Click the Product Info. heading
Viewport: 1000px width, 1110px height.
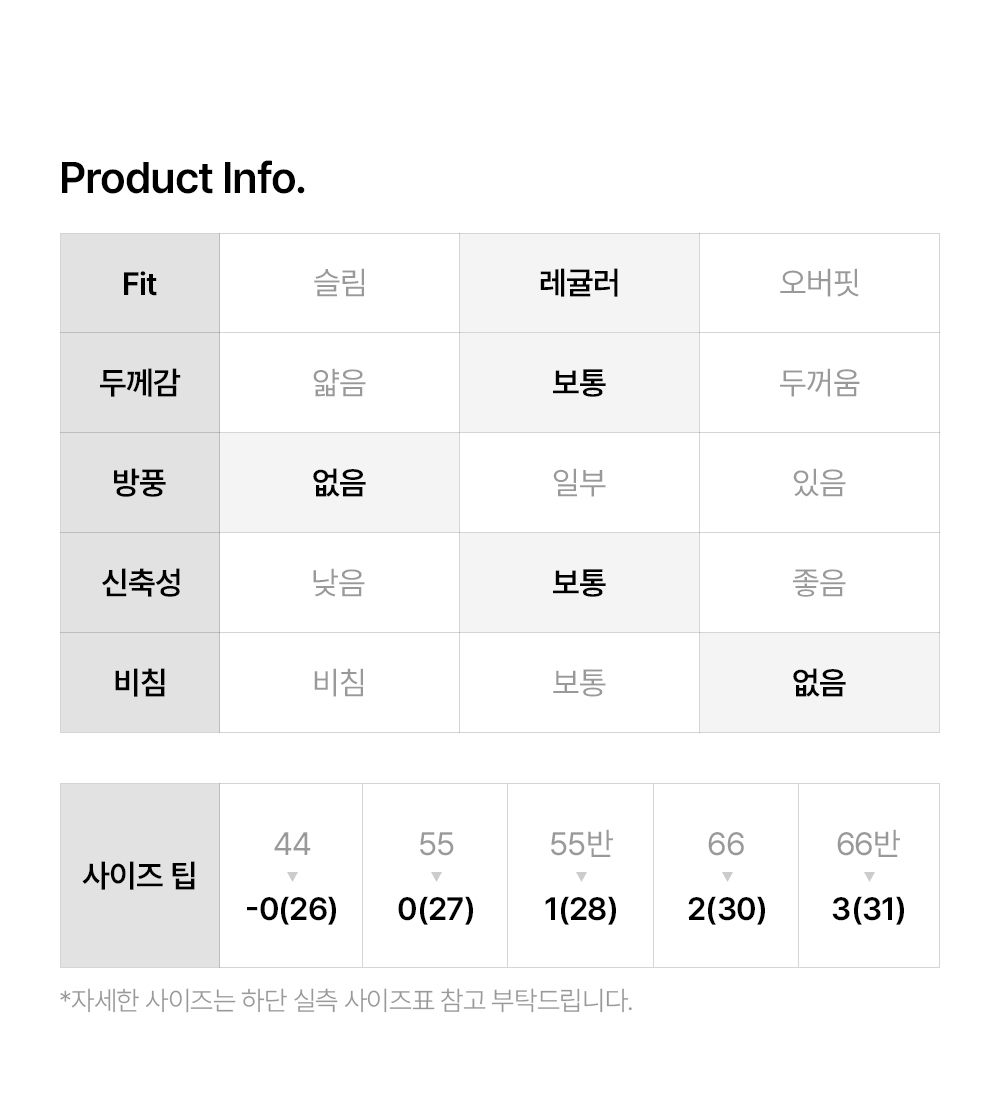183,179
